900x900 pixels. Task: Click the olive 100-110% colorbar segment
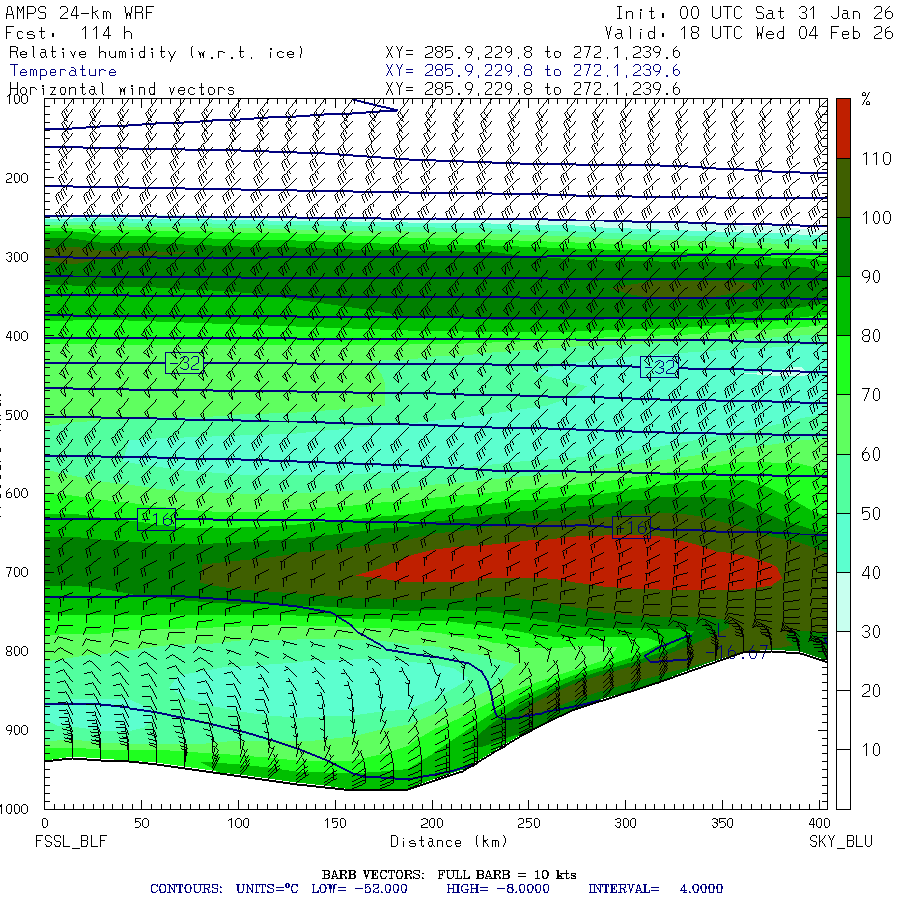point(843,188)
